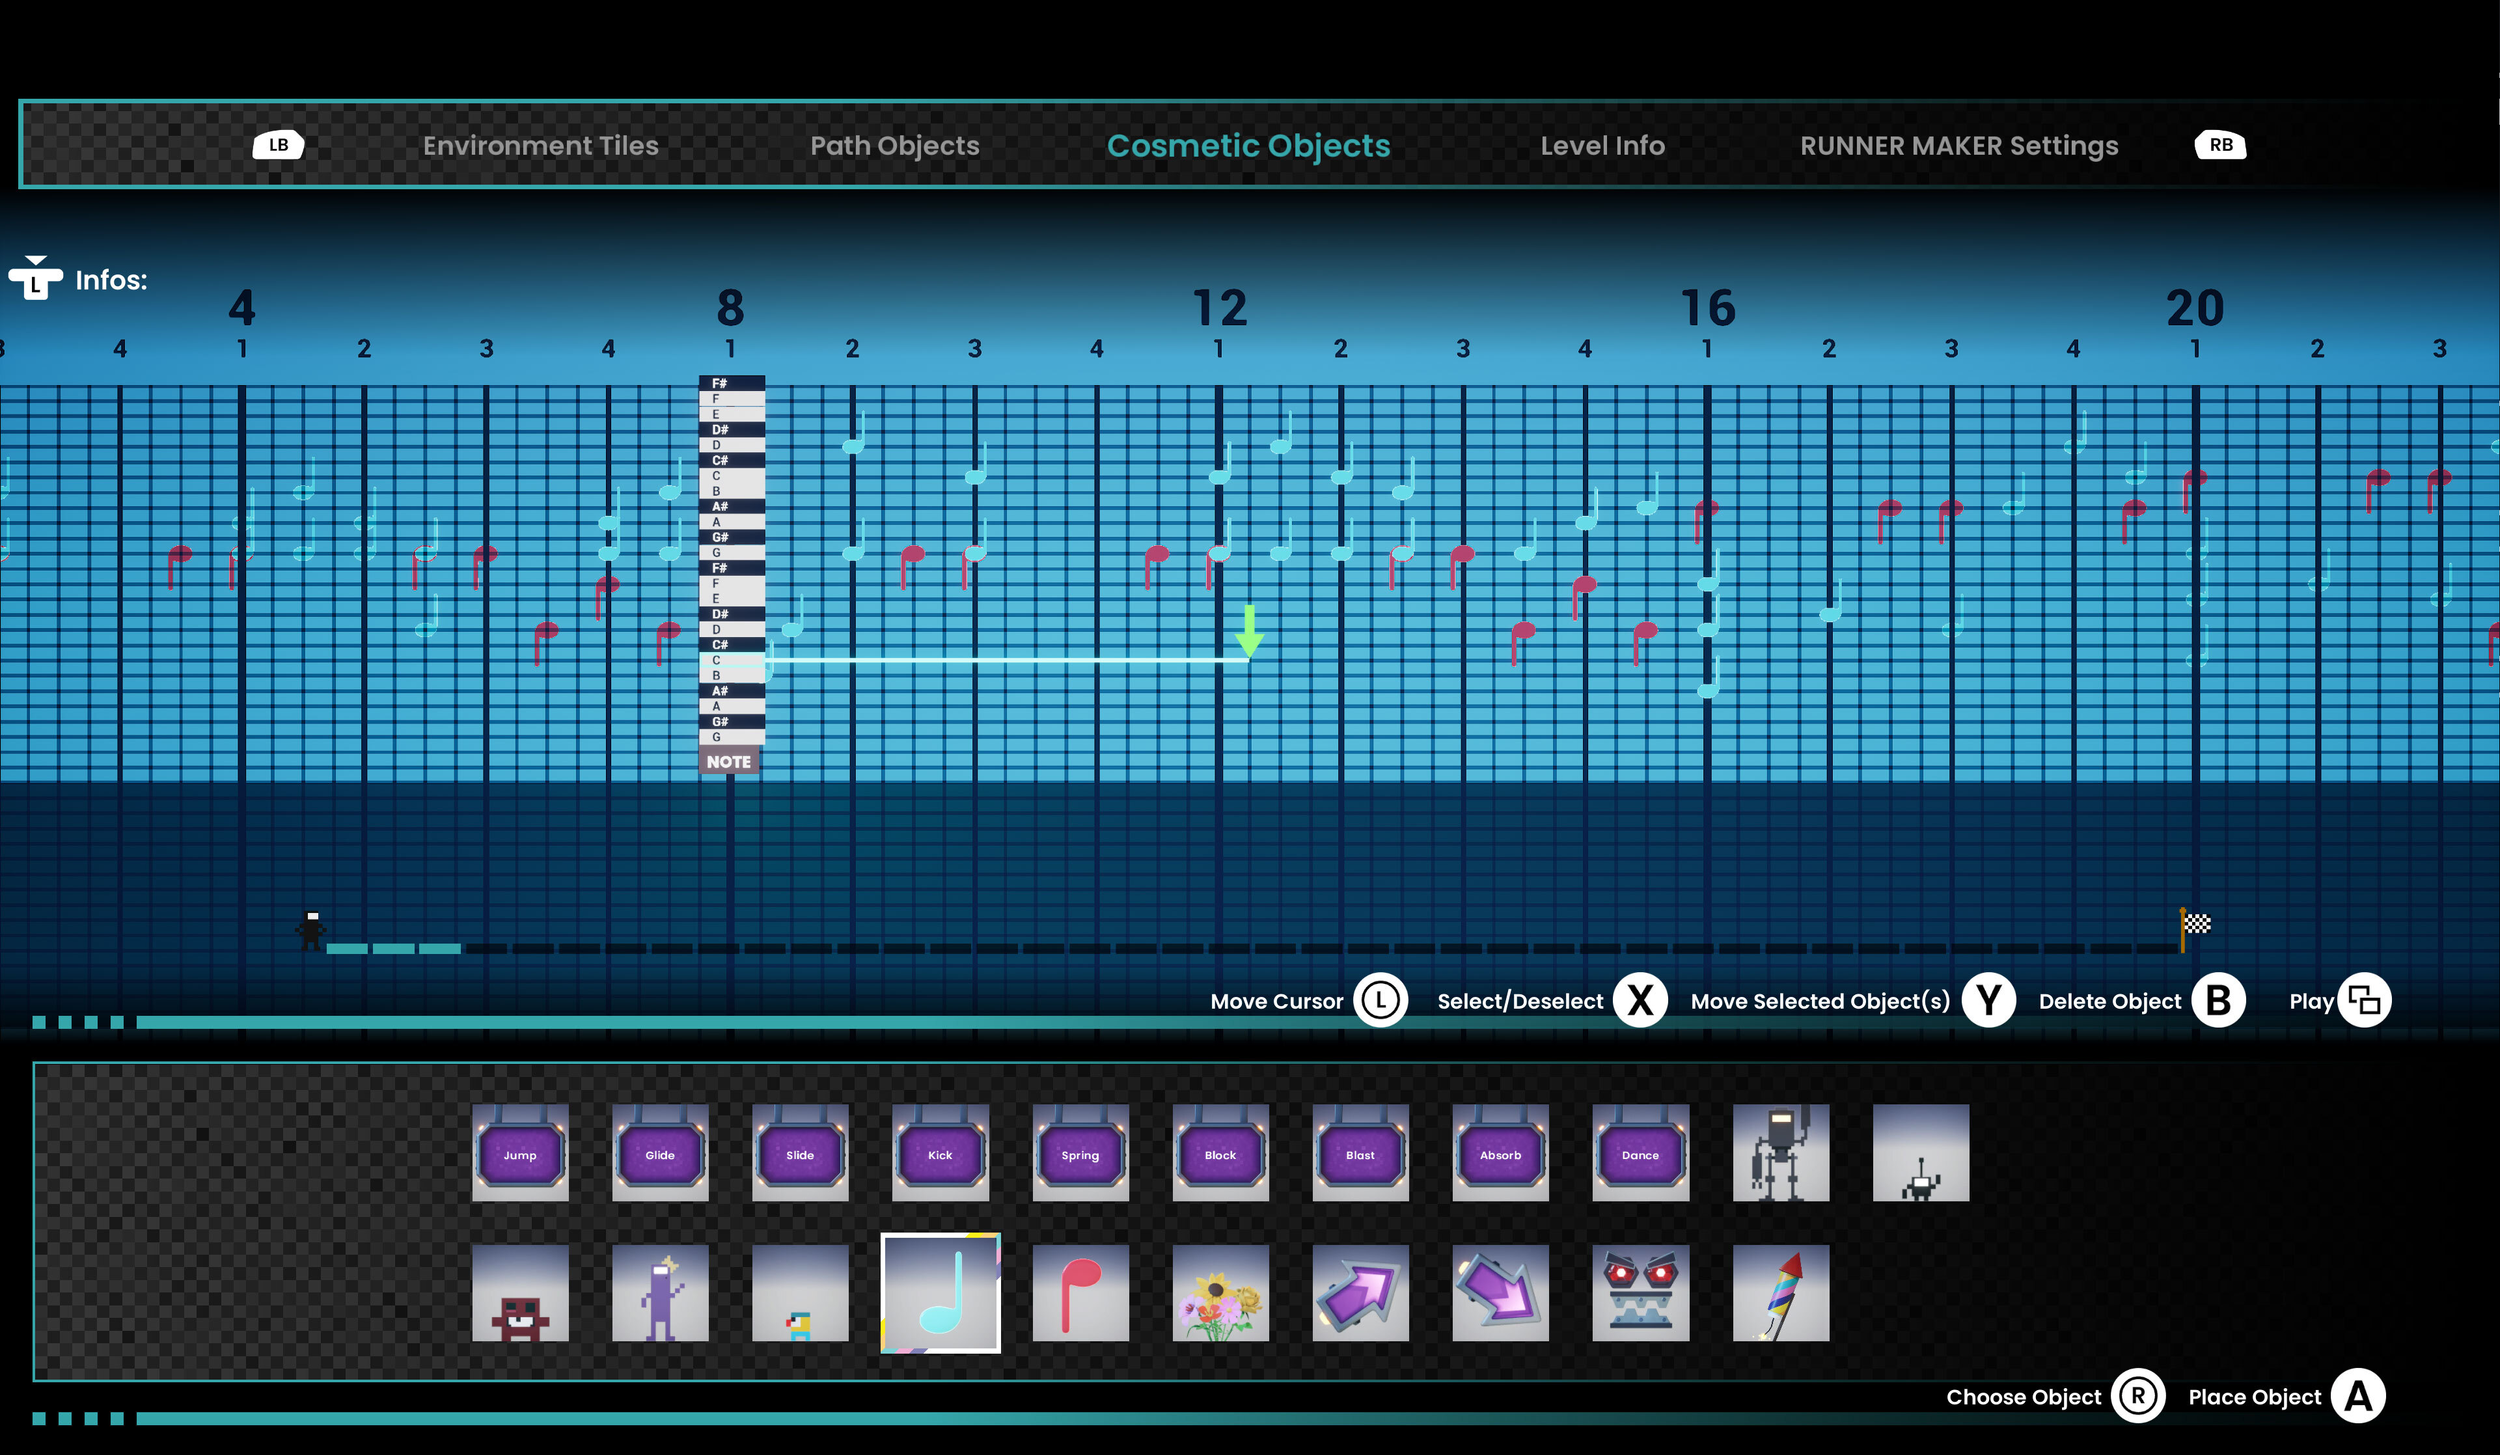Screen dimensions: 2500x1455
Task: Select the firework rocket object
Action: pyautogui.click(x=1780, y=1292)
